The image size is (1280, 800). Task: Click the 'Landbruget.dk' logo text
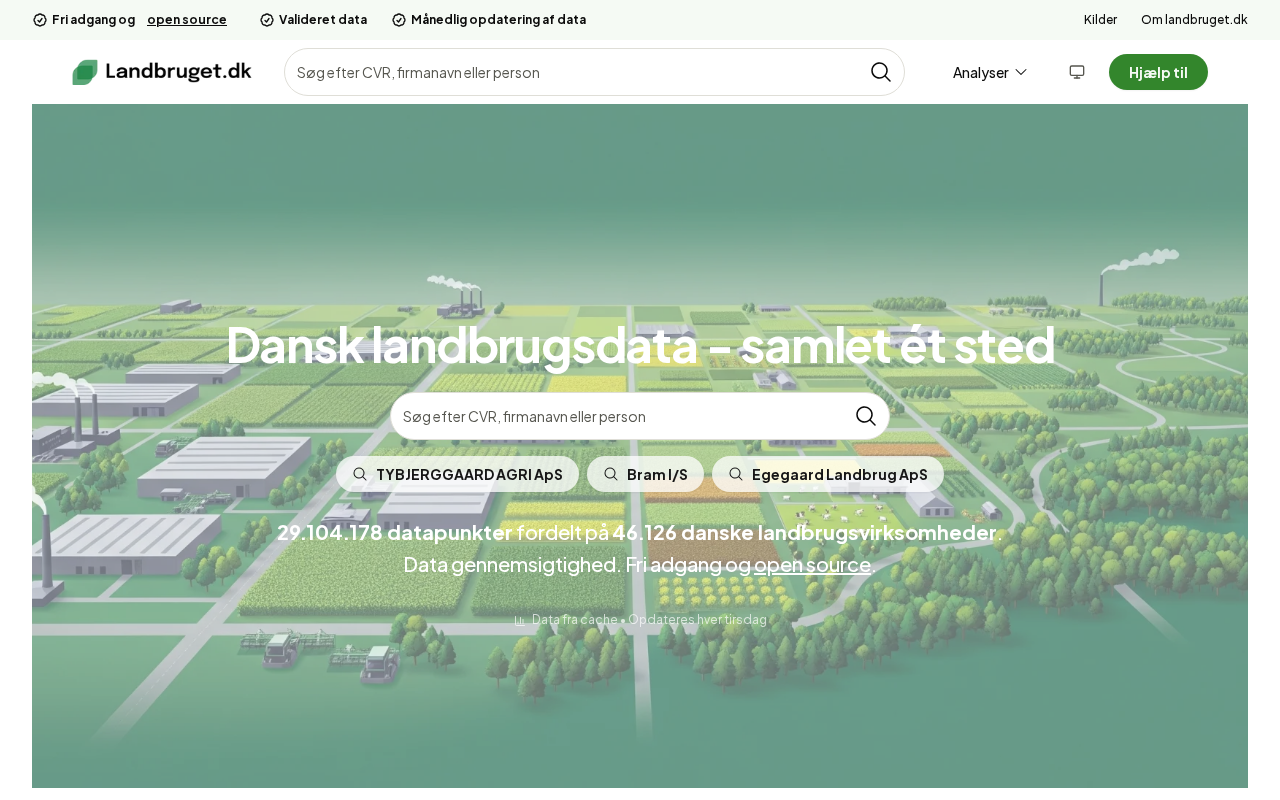178,71
